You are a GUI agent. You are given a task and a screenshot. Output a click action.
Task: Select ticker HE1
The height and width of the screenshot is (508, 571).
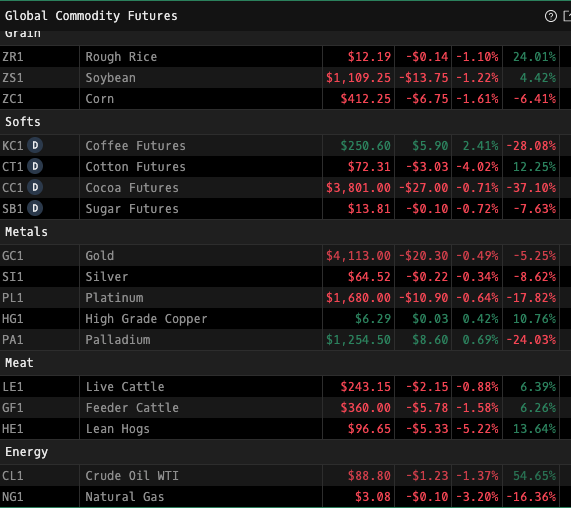13,429
